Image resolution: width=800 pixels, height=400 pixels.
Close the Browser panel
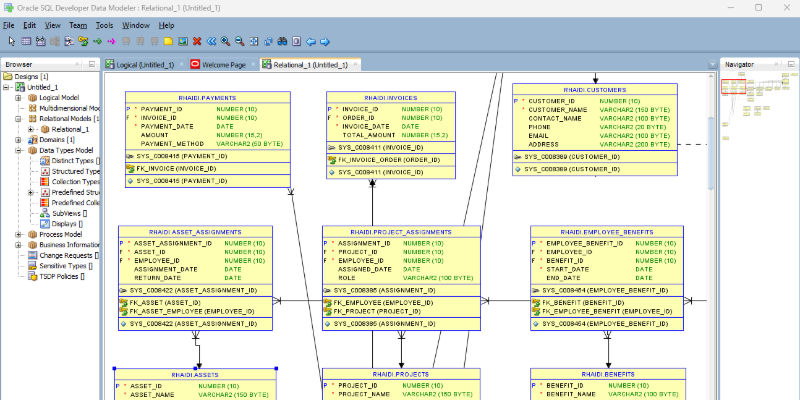pyautogui.click(x=78, y=64)
